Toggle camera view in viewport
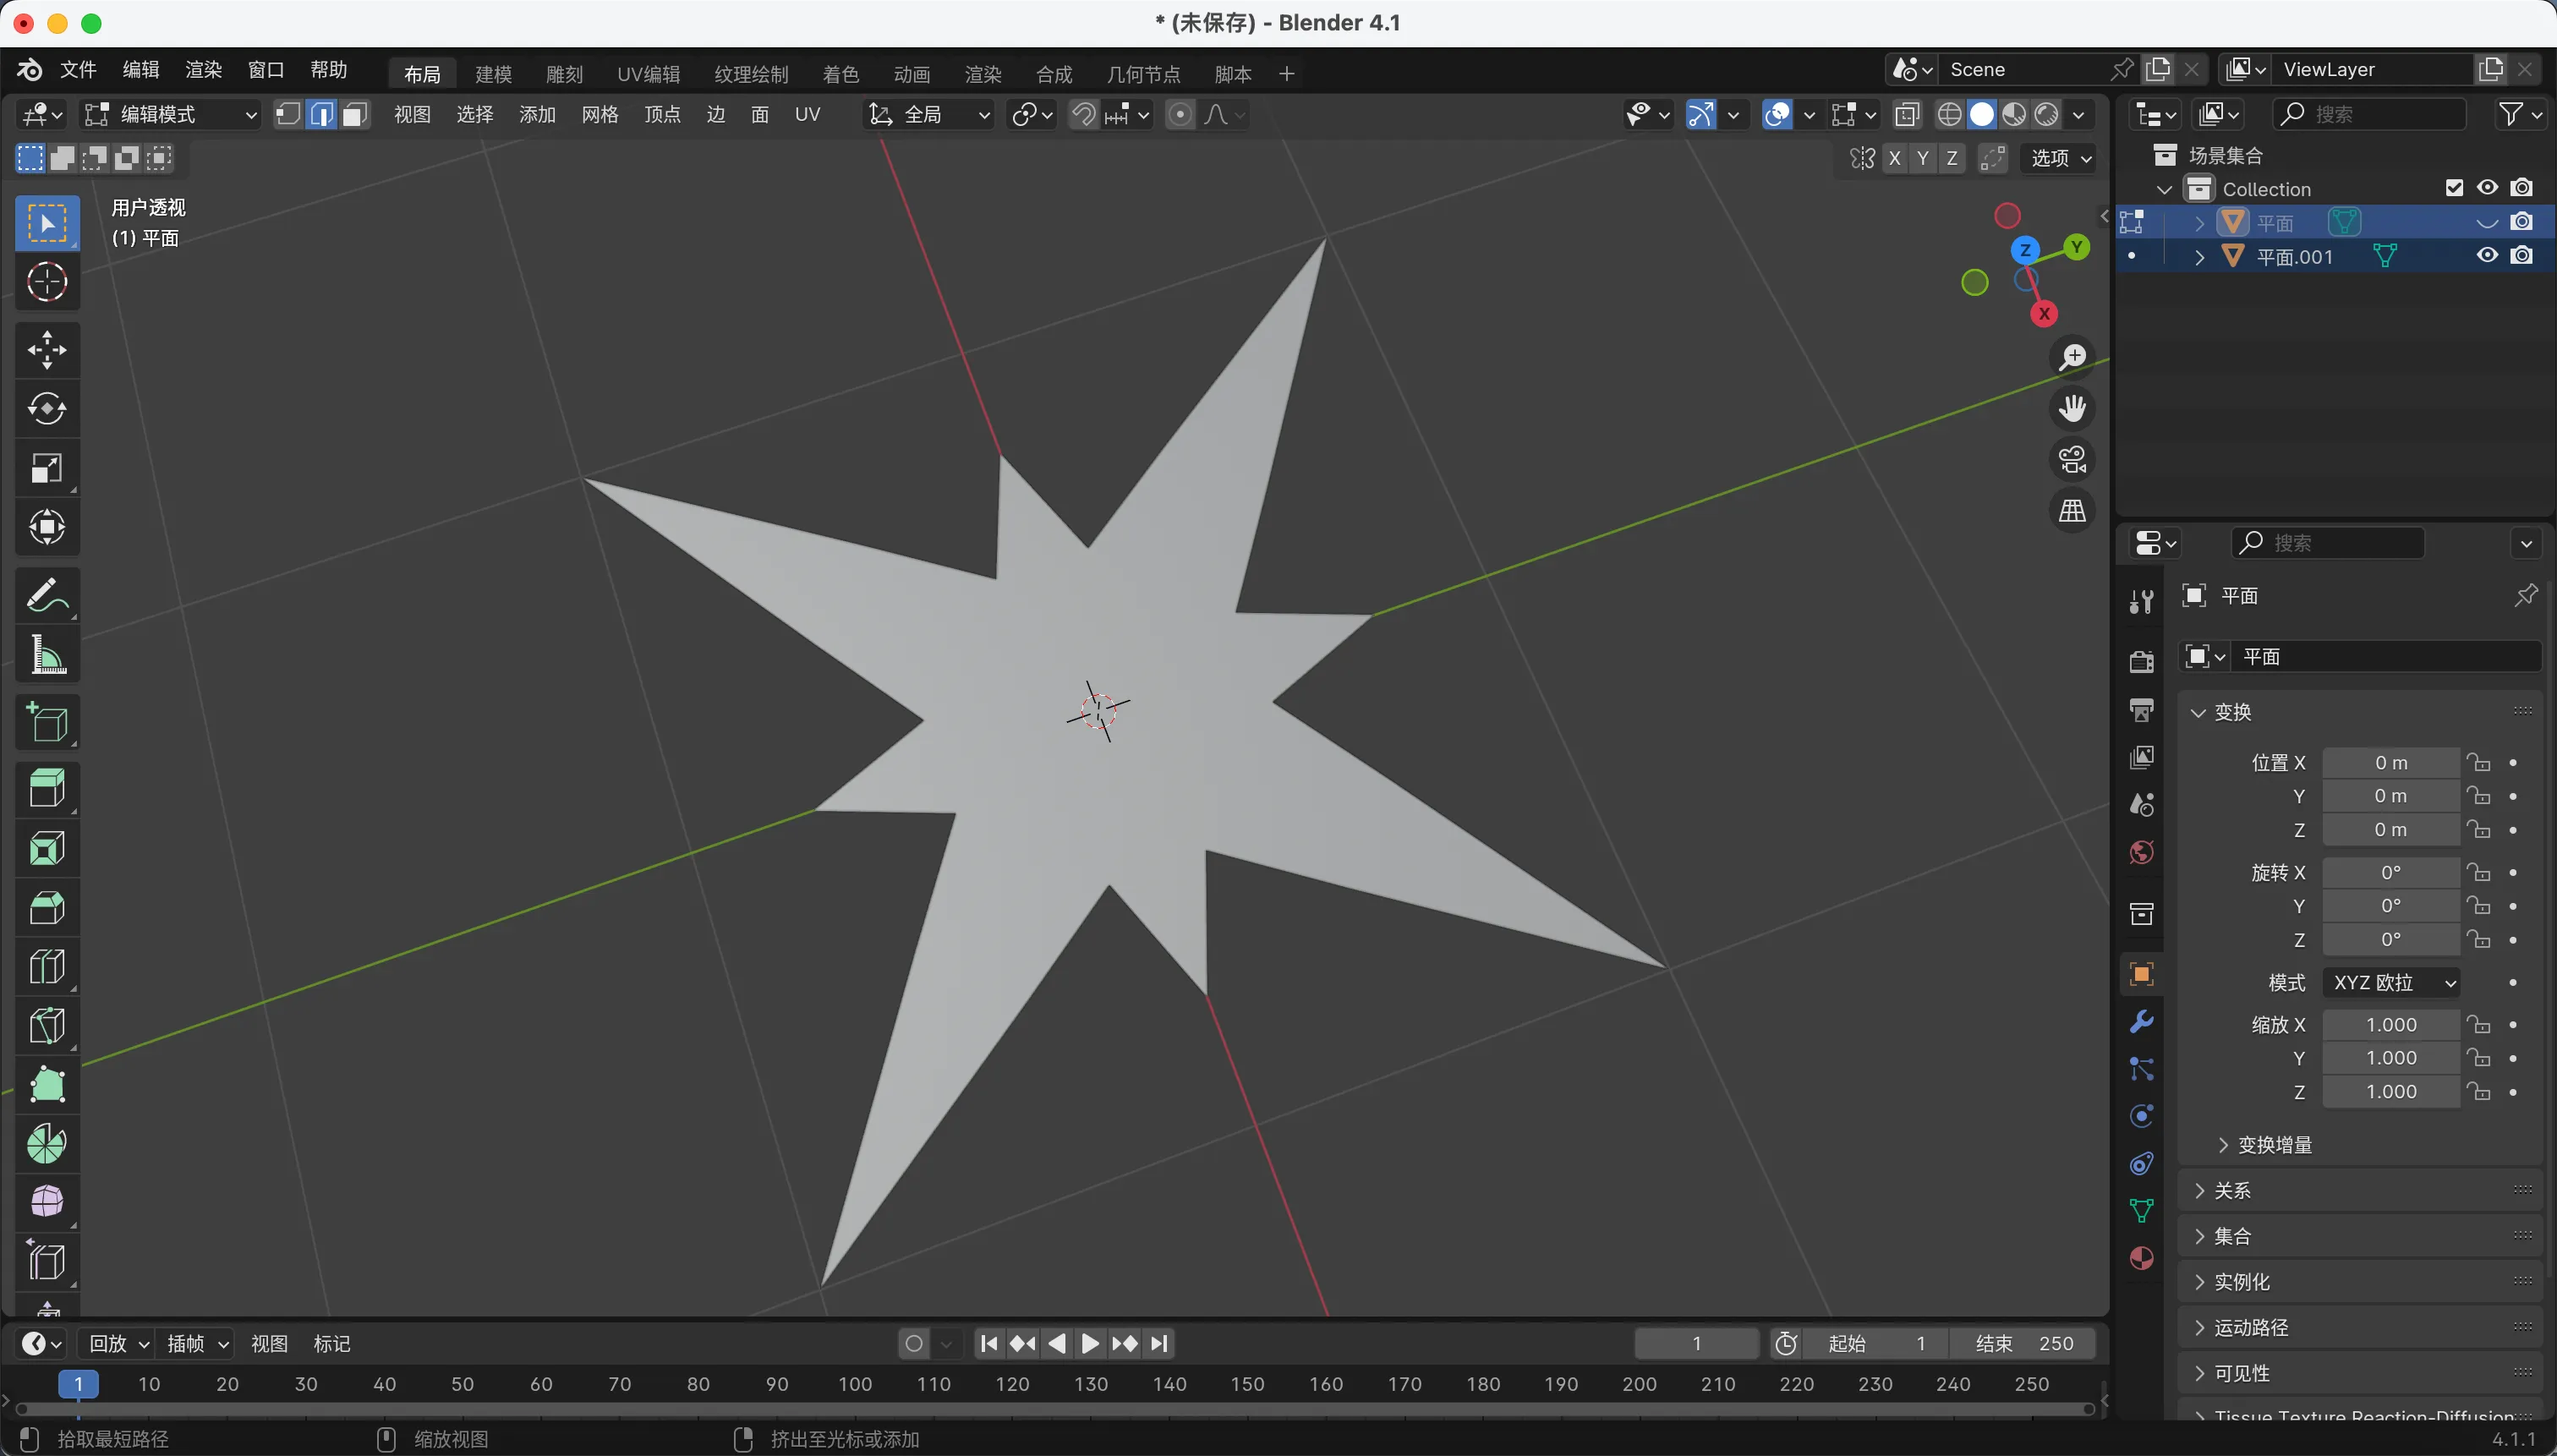Screen dimensions: 2557x1456 point(2072,460)
